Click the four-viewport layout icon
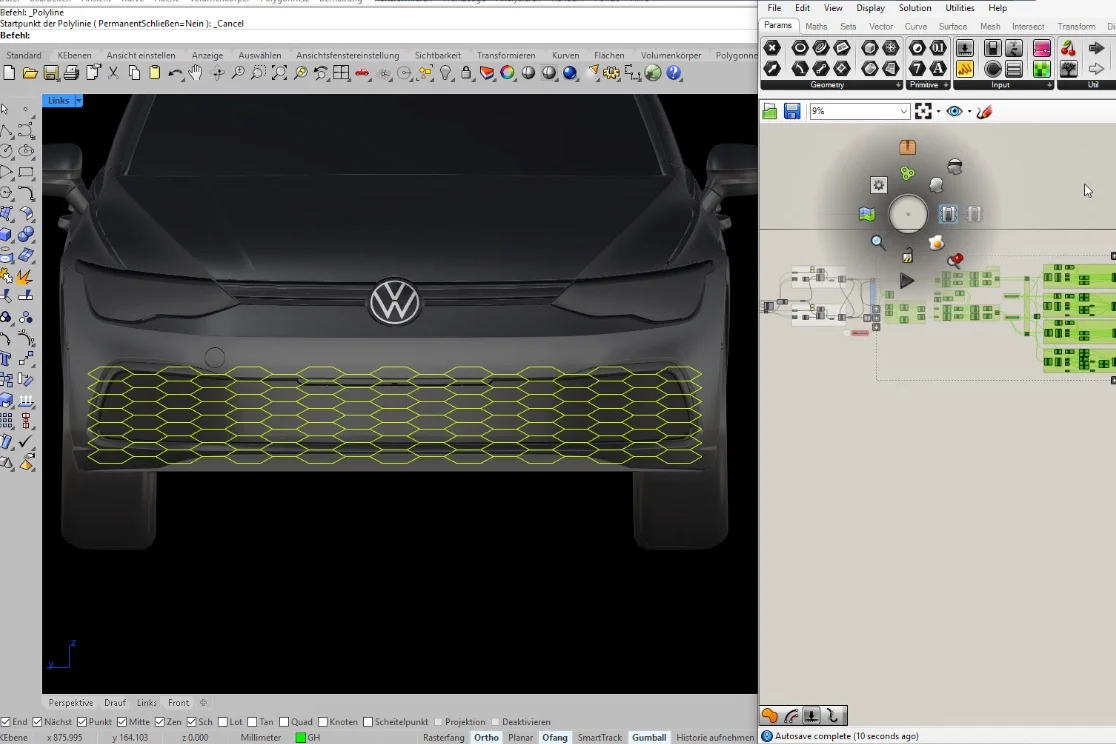Viewport: 1116px width, 744px height. [x=342, y=73]
